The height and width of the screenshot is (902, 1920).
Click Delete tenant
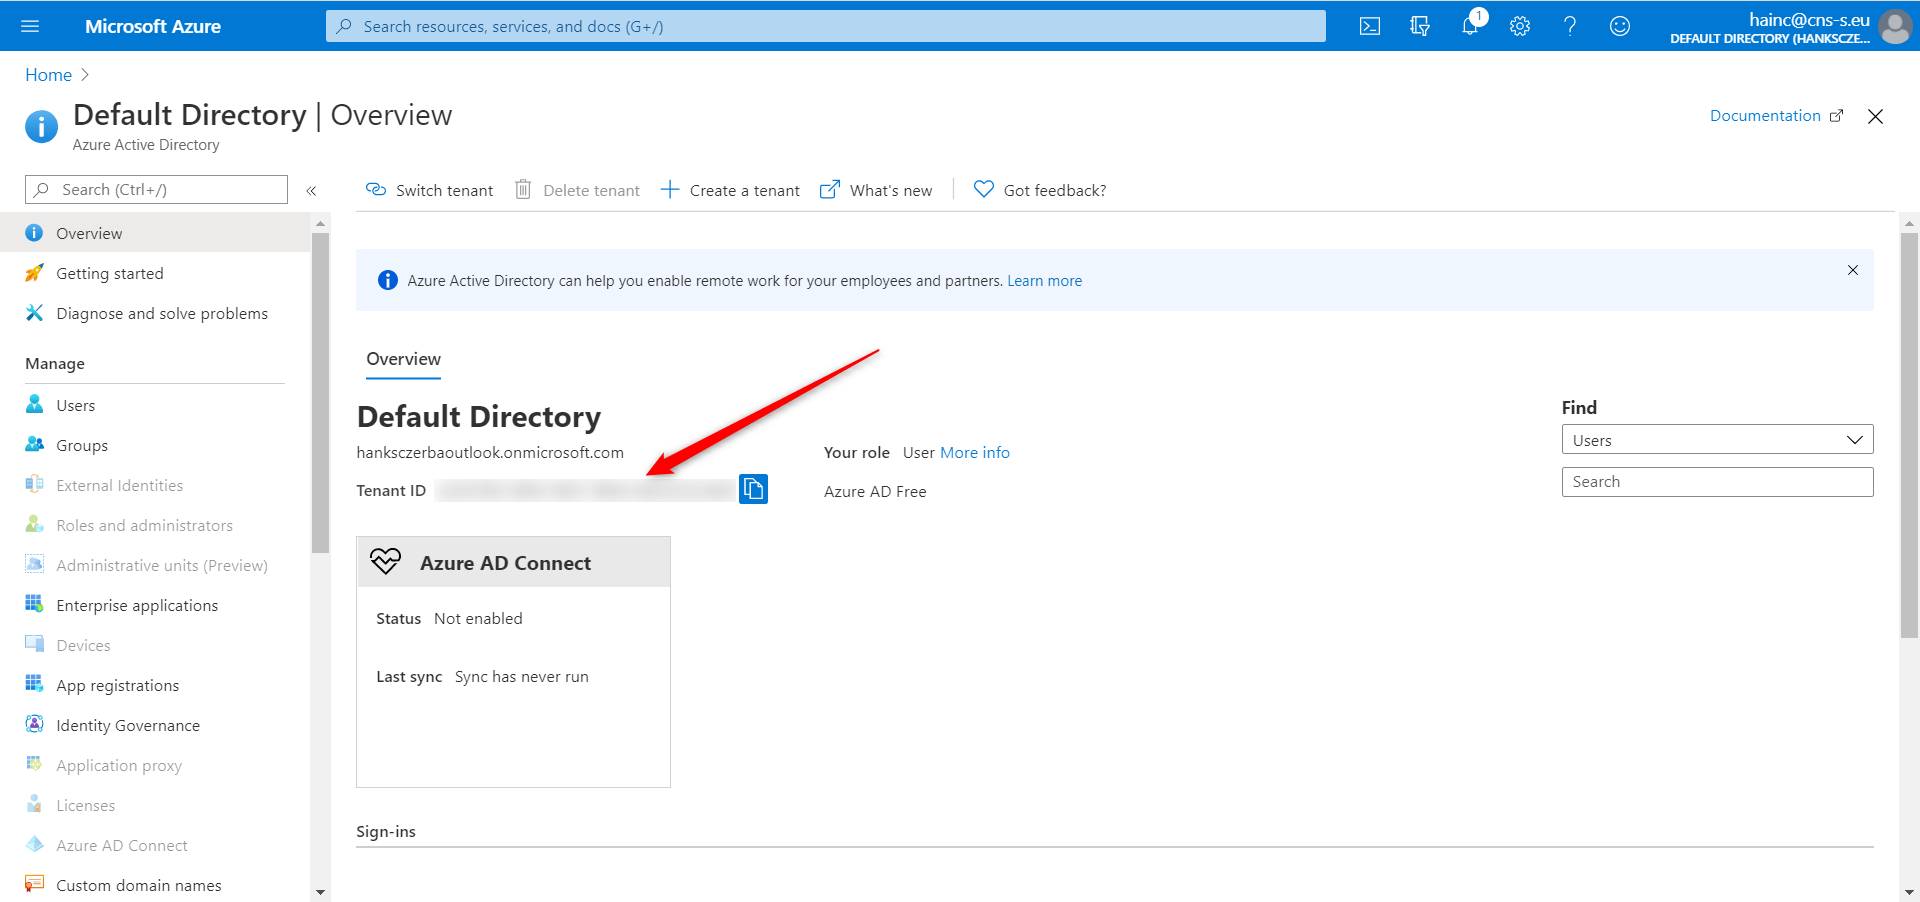click(577, 190)
